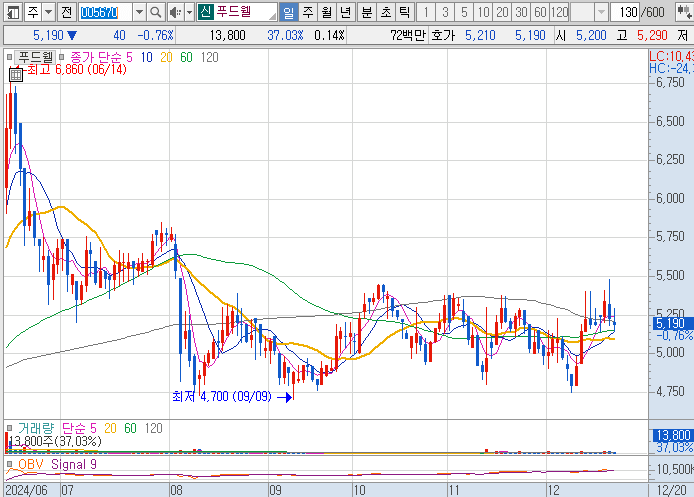Screen dimensions: 694x497
Task: Select the 일 daily chart tab
Action: tap(289, 12)
